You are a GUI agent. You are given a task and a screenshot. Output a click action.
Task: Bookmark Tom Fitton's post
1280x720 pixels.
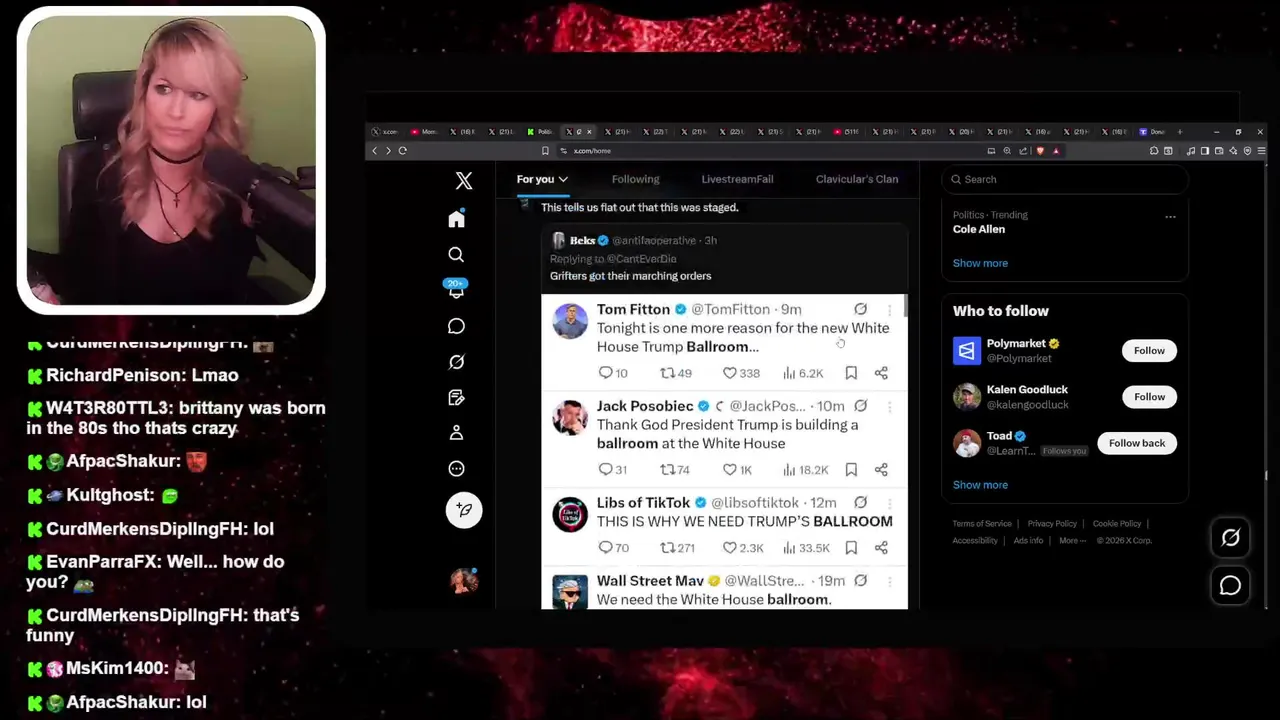tap(851, 373)
